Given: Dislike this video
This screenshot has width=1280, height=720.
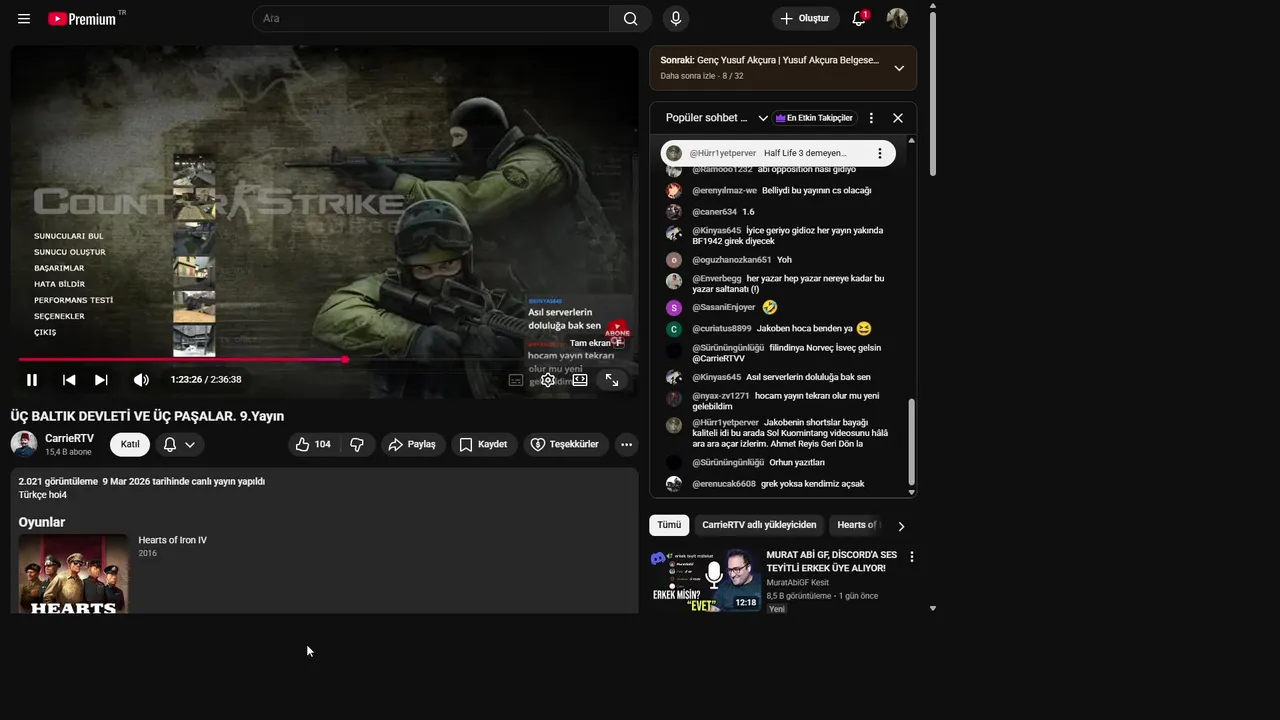Looking at the screenshot, I should click(x=357, y=444).
